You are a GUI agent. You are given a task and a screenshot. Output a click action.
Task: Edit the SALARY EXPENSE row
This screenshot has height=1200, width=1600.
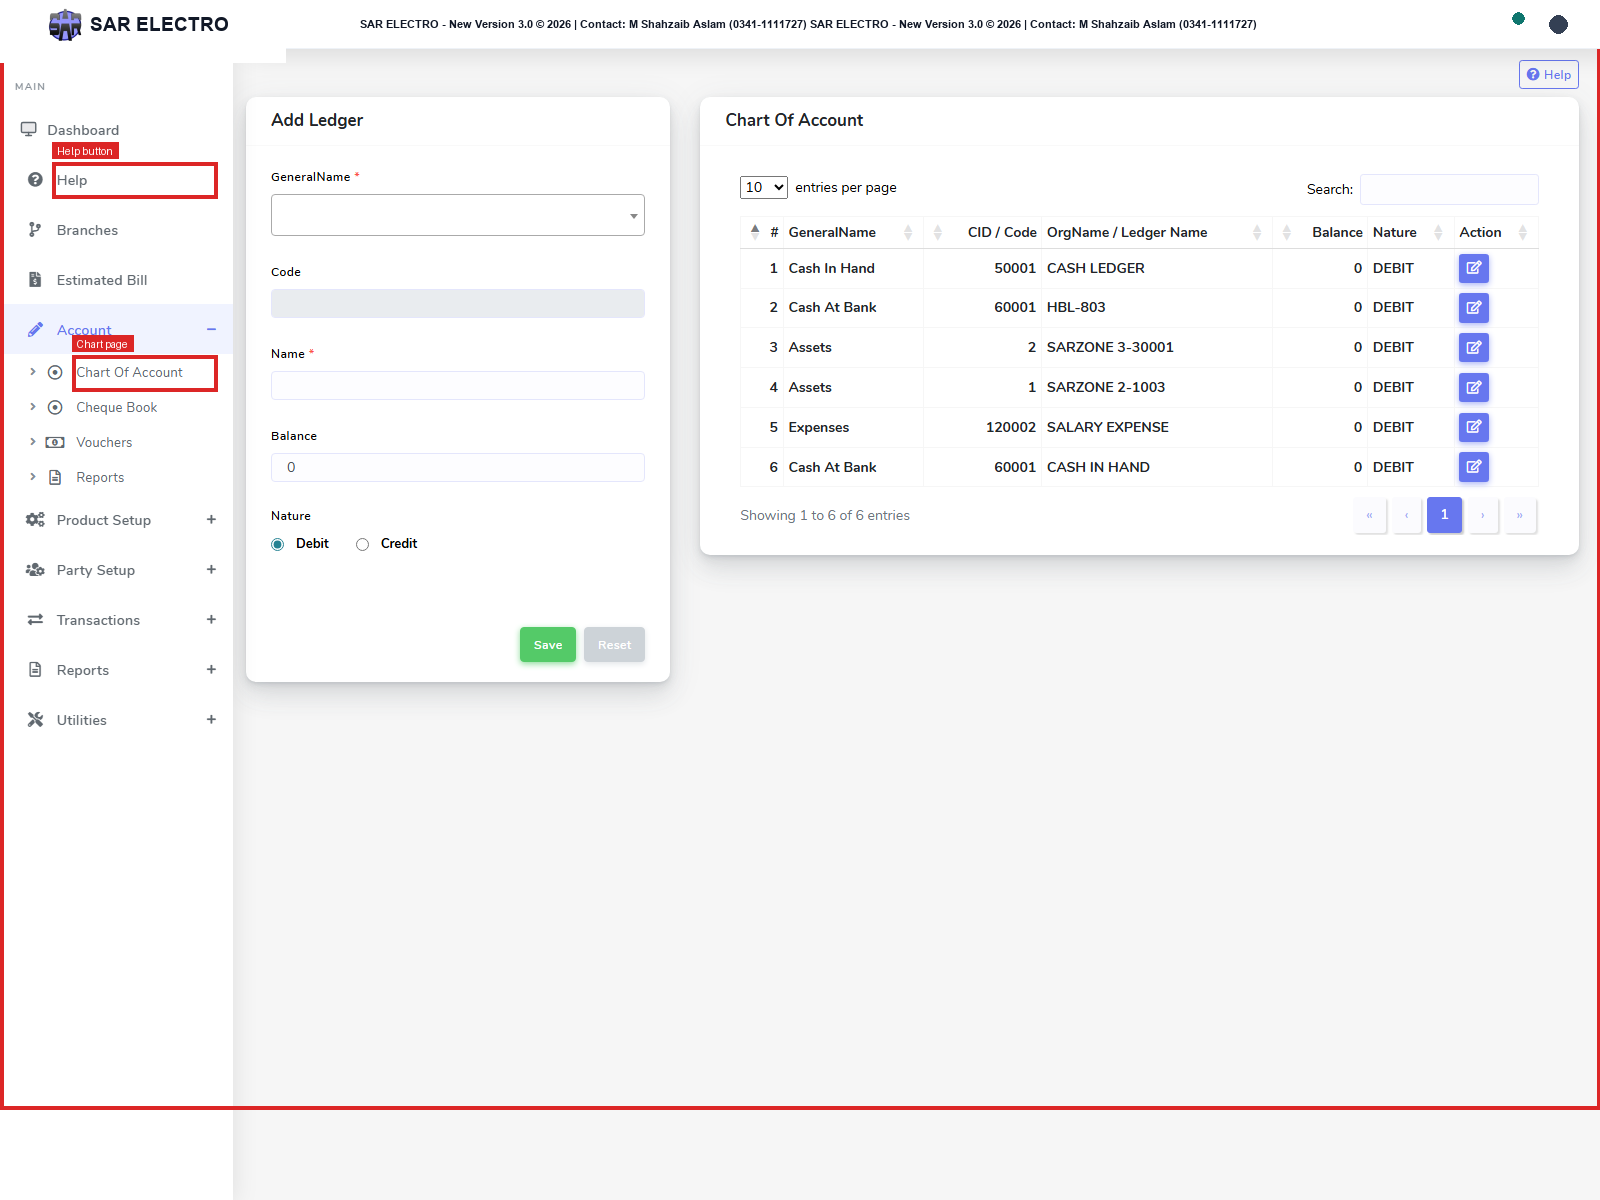pos(1473,427)
